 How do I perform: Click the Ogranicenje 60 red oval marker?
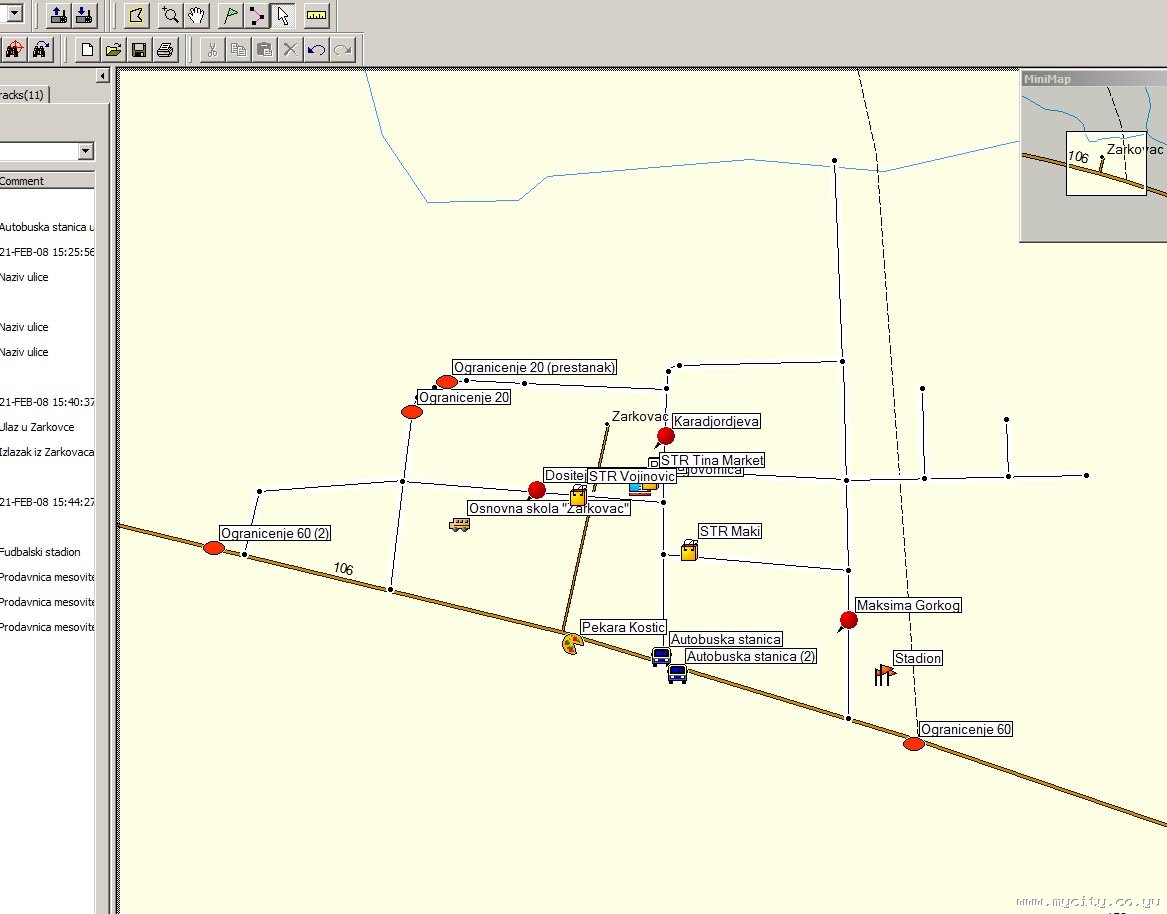914,744
